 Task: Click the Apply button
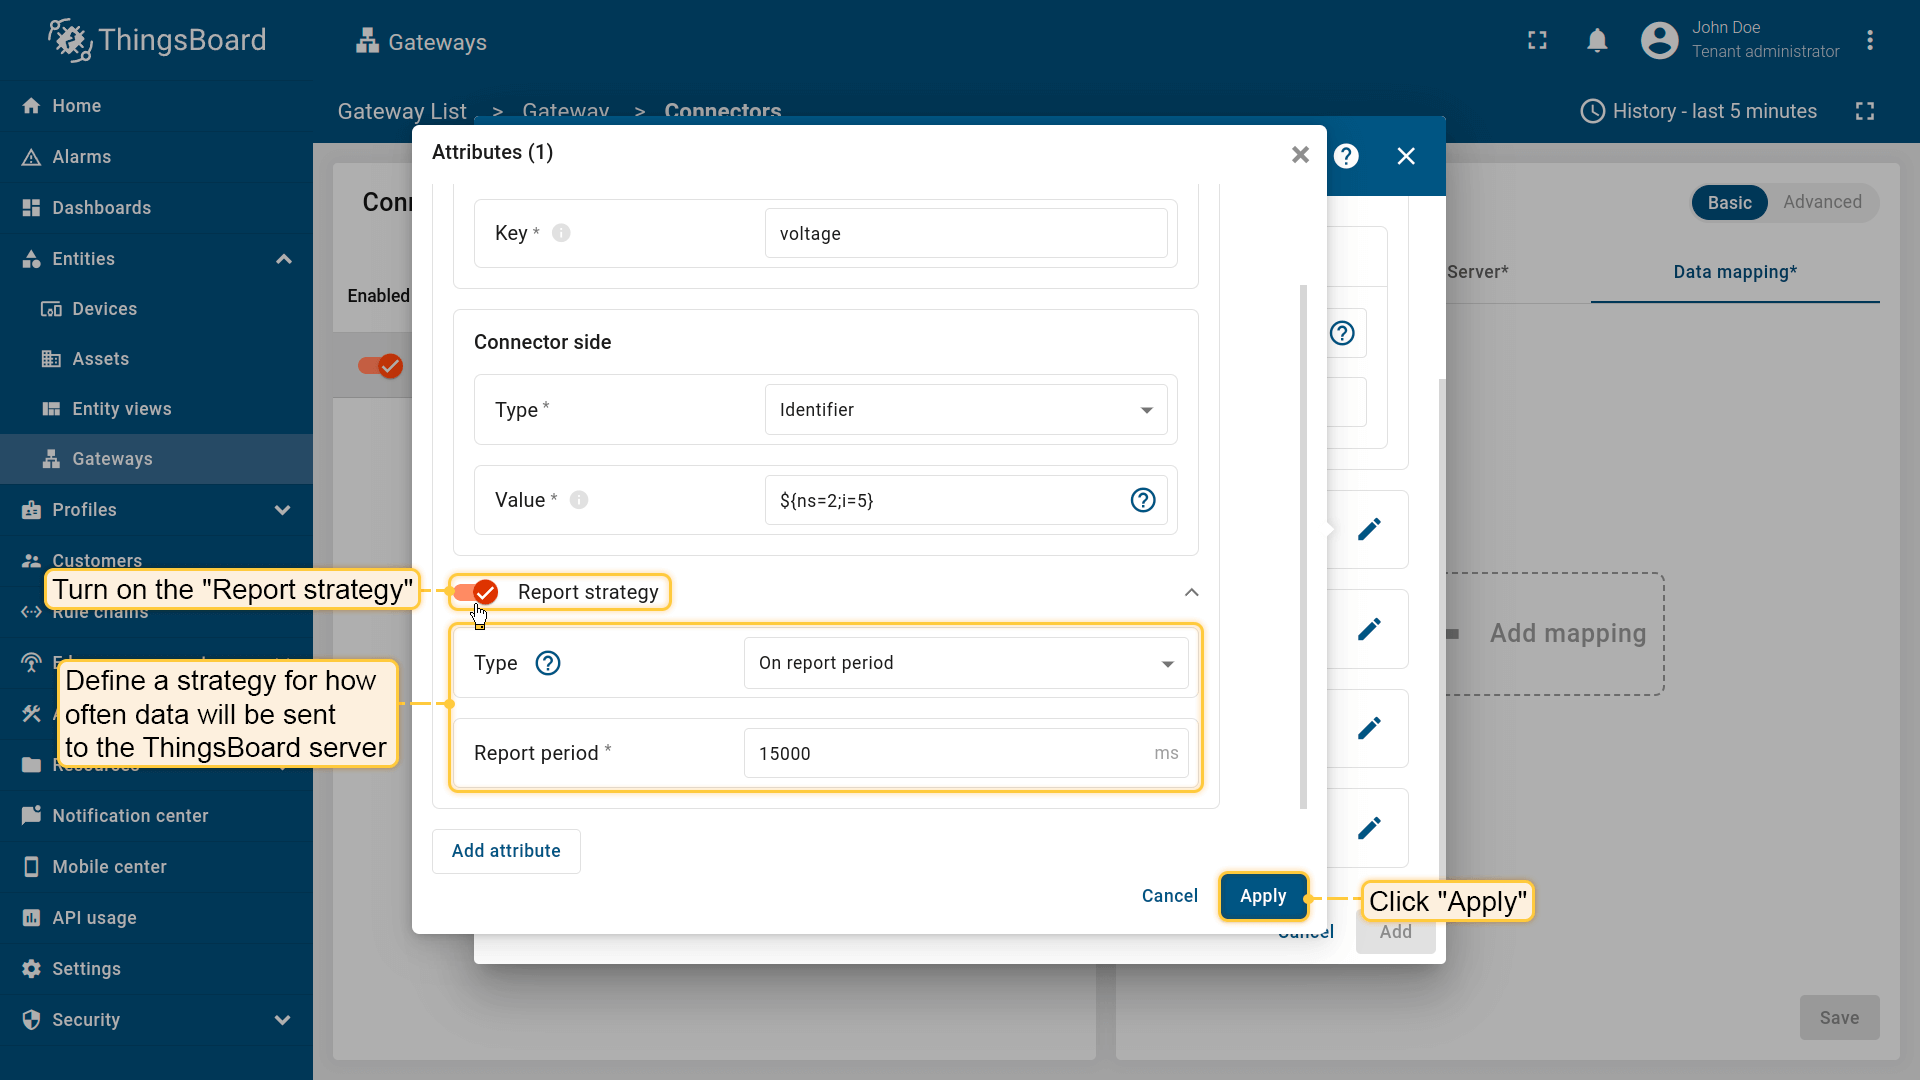coord(1263,896)
